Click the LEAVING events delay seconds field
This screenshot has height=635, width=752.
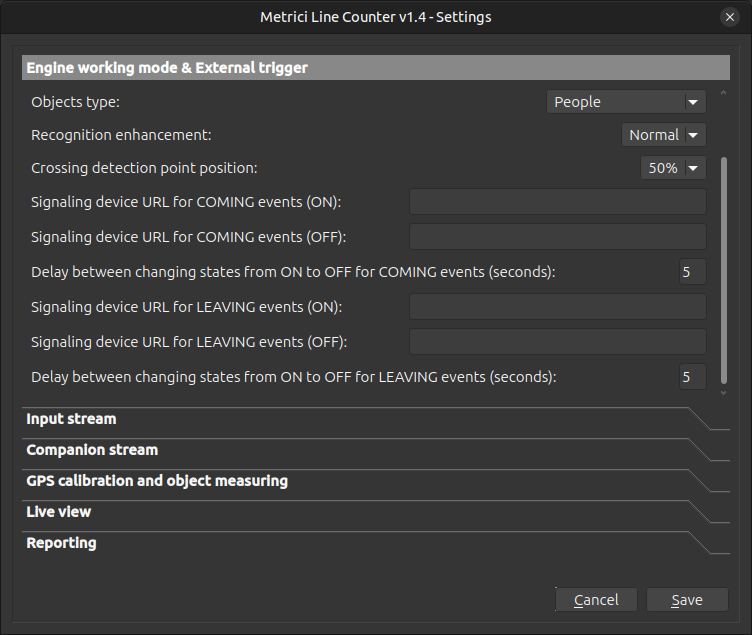tap(693, 376)
